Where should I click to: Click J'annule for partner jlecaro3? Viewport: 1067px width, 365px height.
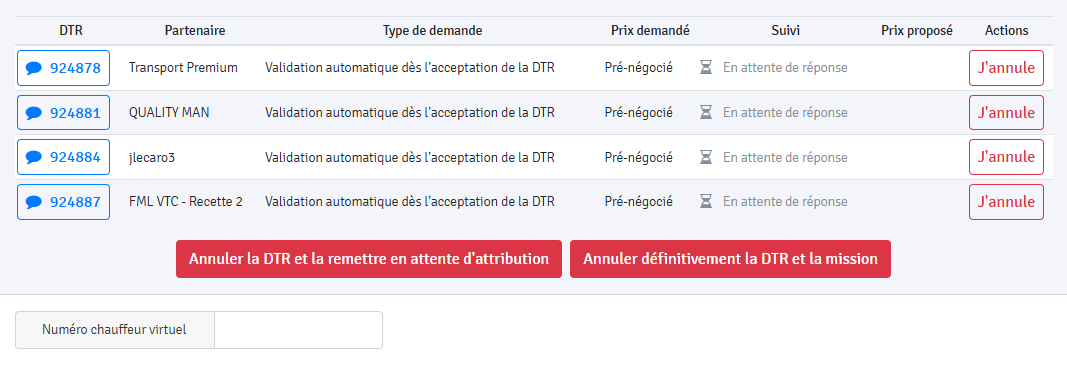(1006, 157)
